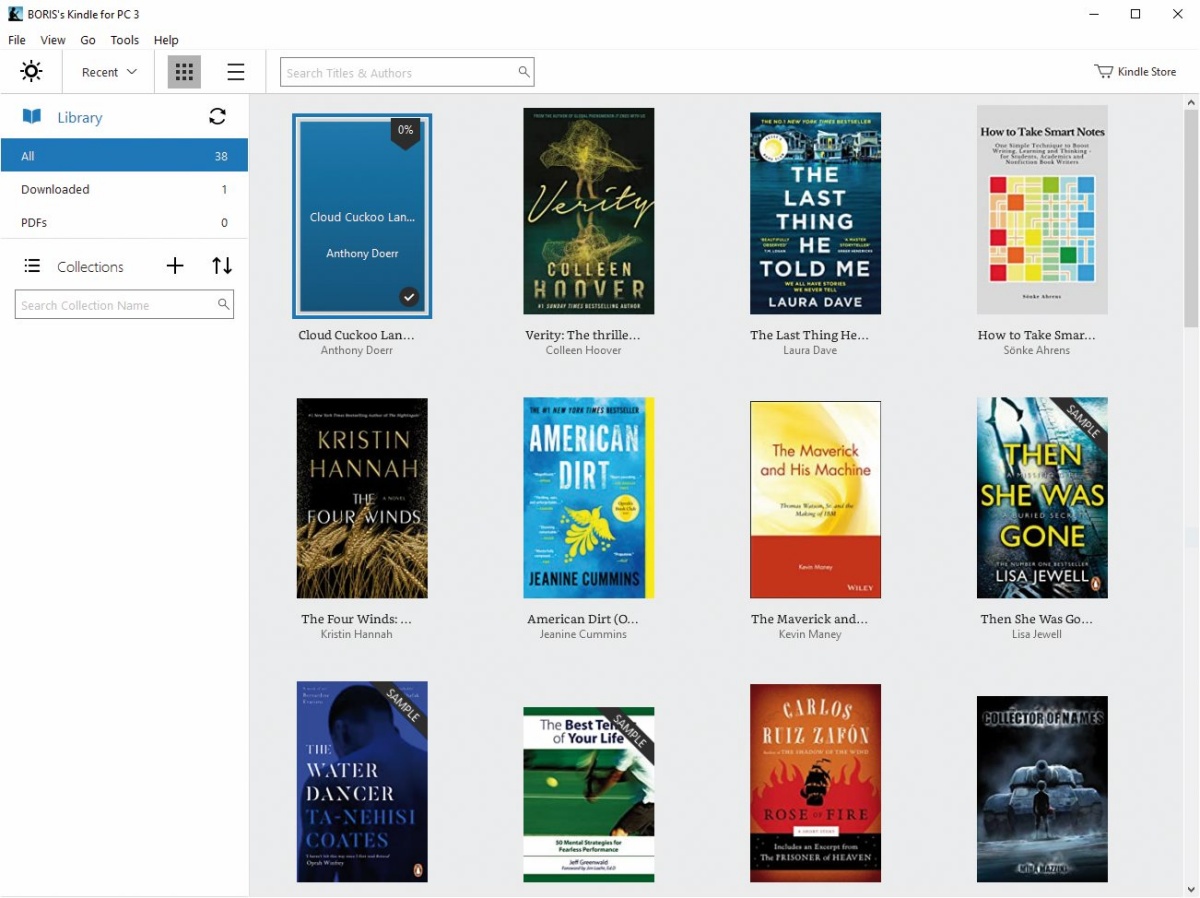Sort collections using the arrows icon
Screen dimensions: 1200x898
(x=222, y=266)
